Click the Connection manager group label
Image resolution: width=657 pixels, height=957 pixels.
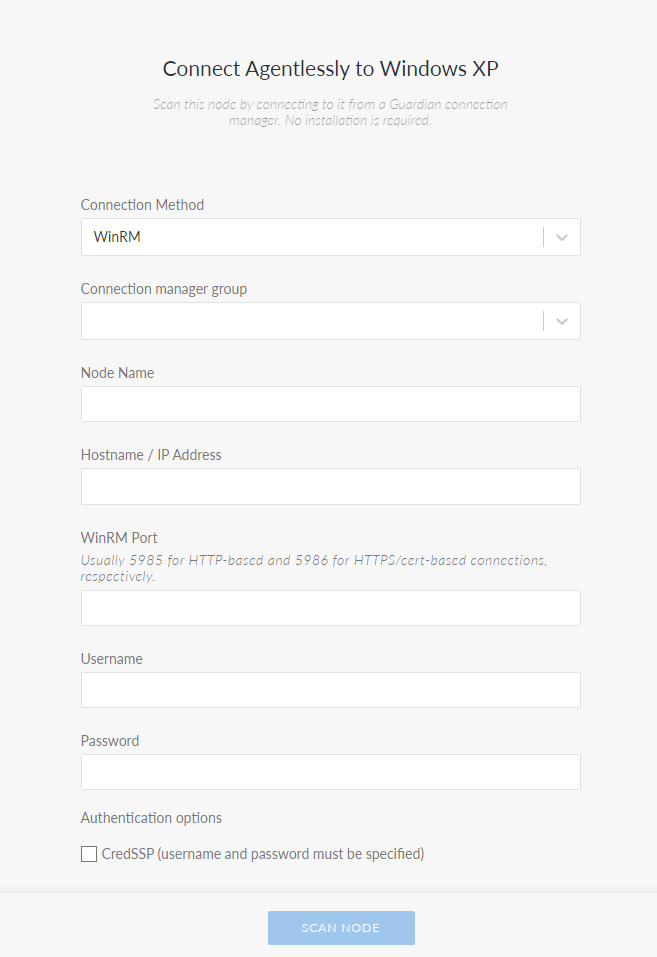164,289
